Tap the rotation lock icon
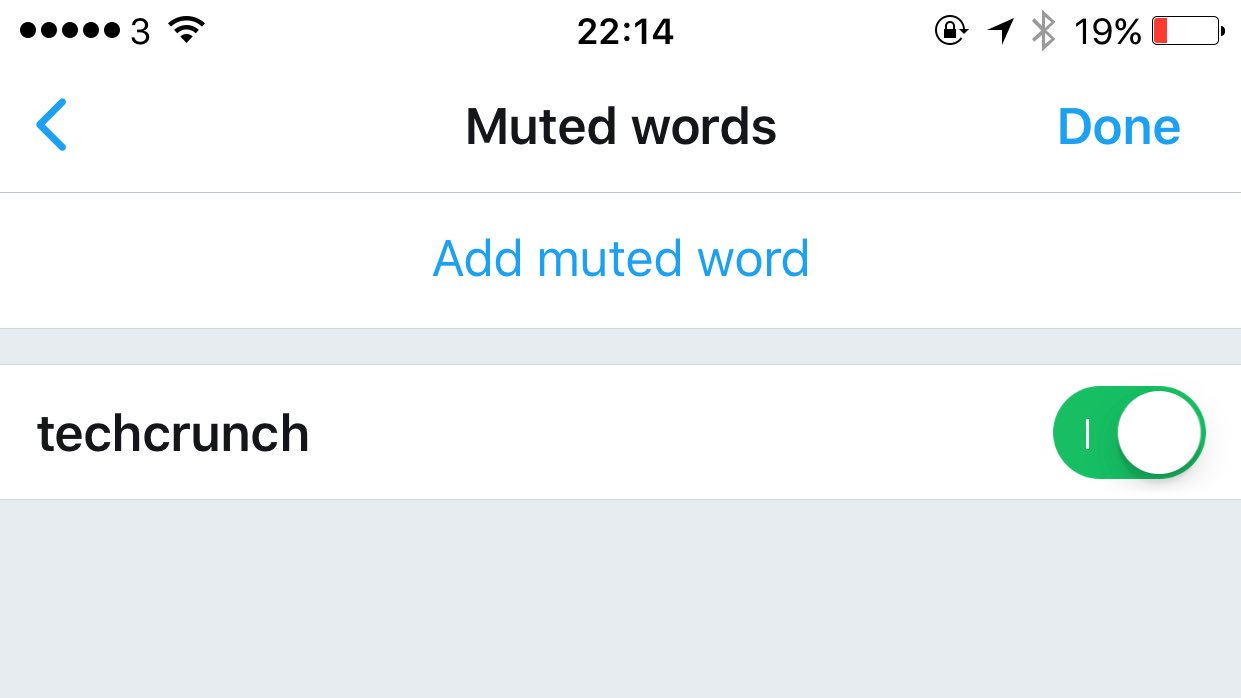1241x698 pixels. click(951, 31)
